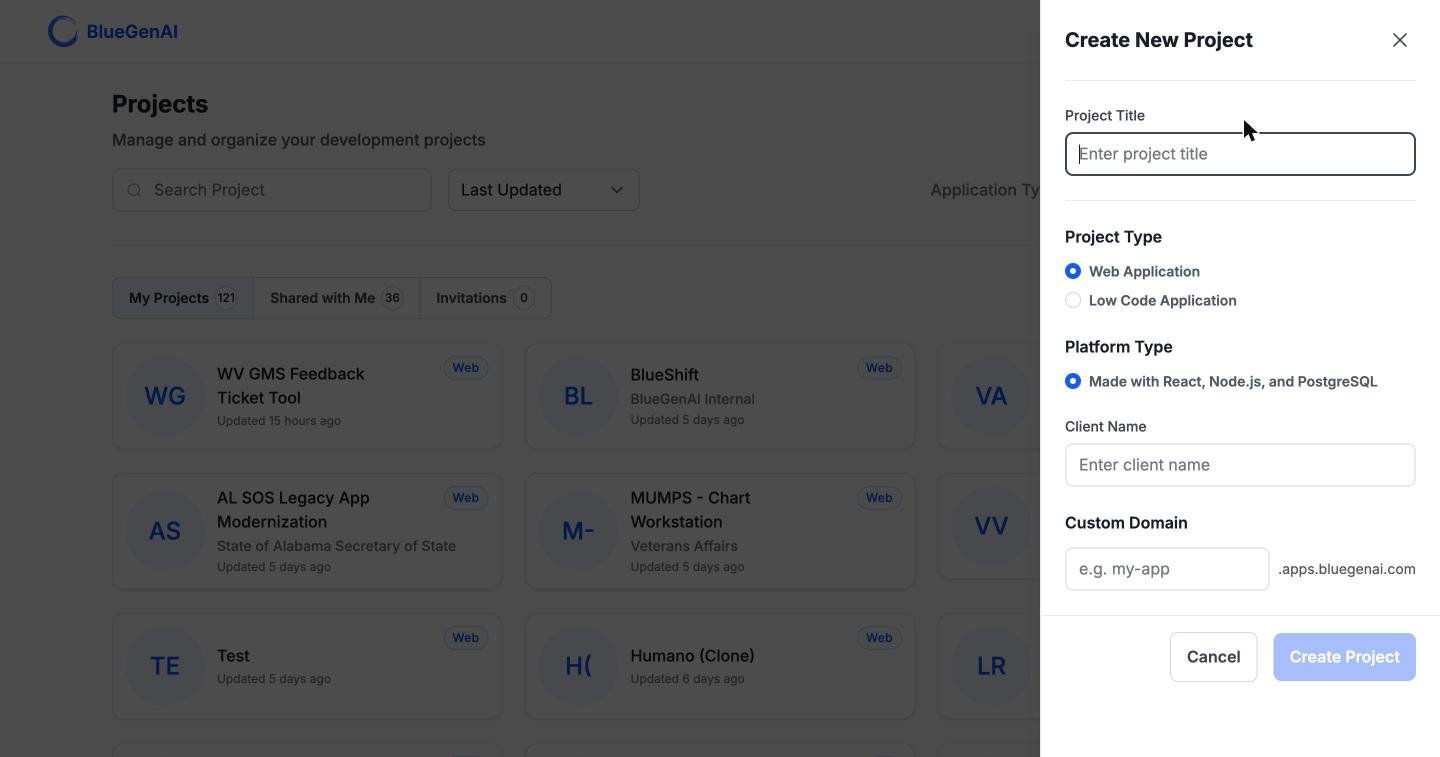
Task: Click the Veterans Affairs subtitle
Action: (684, 546)
